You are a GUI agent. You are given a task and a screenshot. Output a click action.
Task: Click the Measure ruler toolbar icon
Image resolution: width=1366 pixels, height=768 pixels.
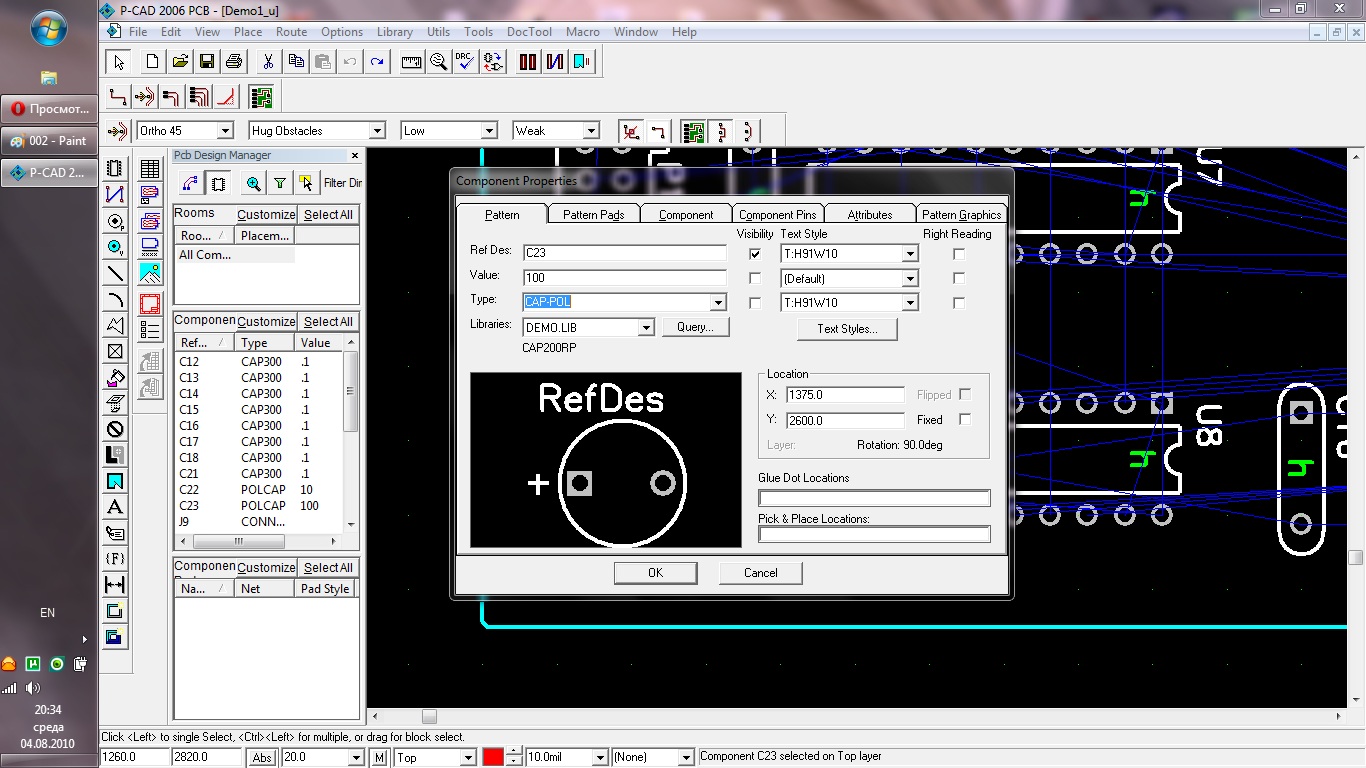pos(411,62)
